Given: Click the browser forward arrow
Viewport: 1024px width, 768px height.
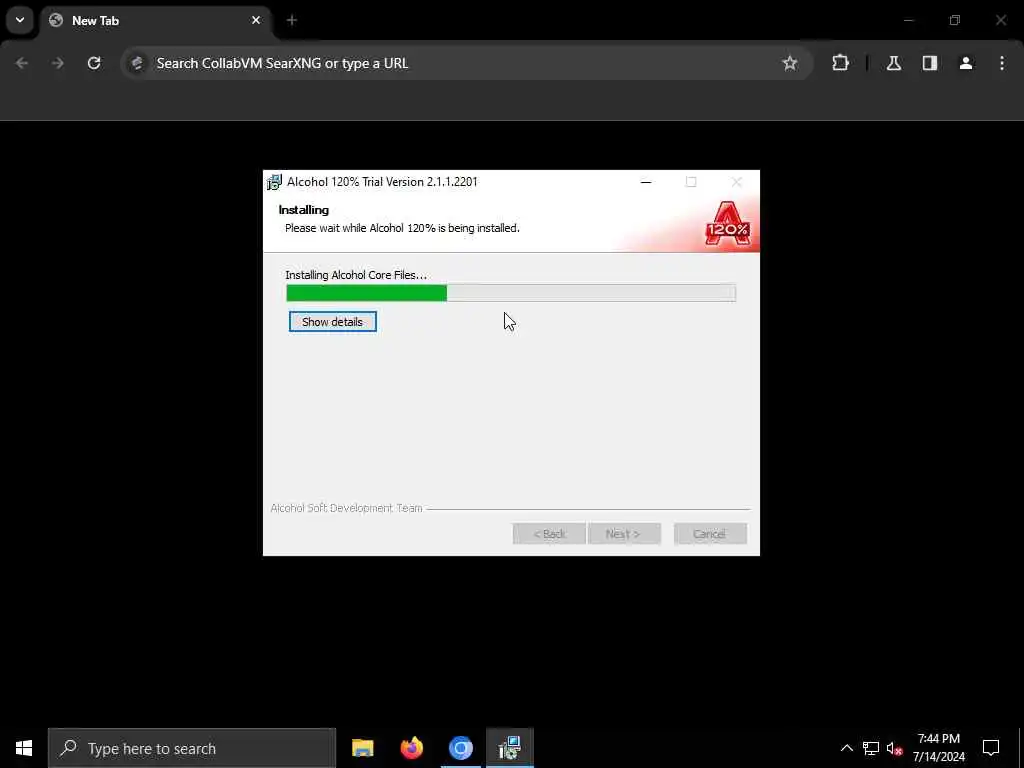Looking at the screenshot, I should point(58,63).
